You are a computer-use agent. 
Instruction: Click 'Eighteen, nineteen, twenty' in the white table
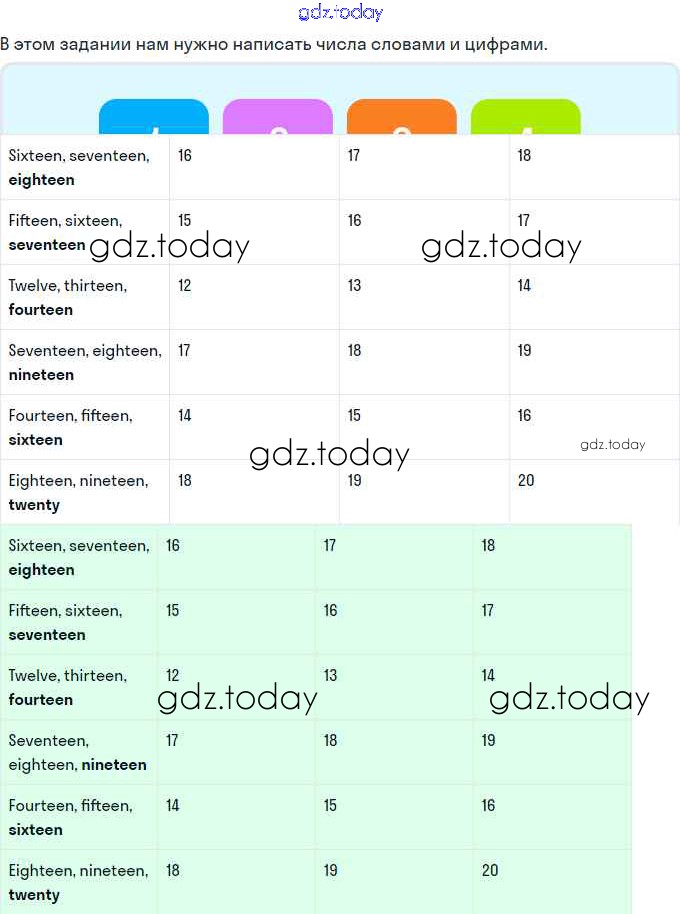tap(78, 492)
